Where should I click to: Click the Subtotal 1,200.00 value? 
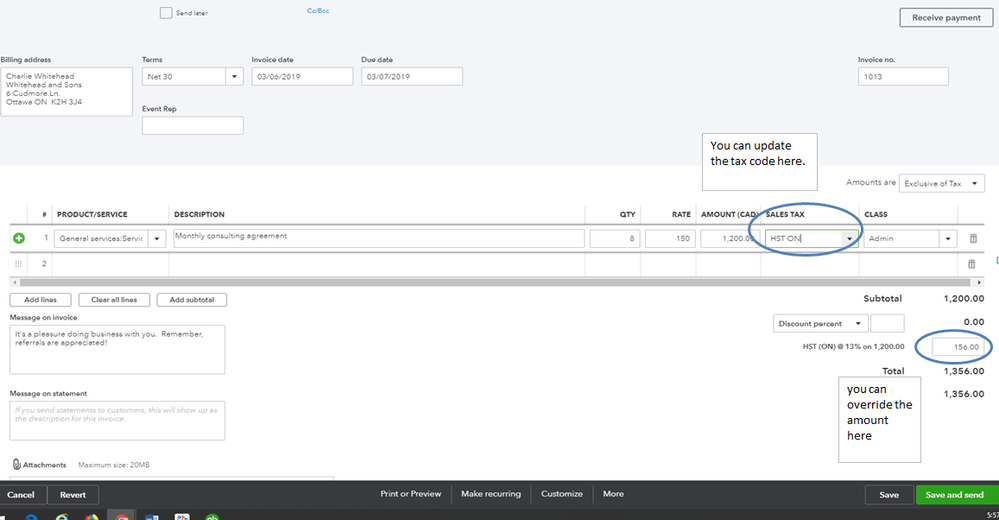(x=964, y=298)
